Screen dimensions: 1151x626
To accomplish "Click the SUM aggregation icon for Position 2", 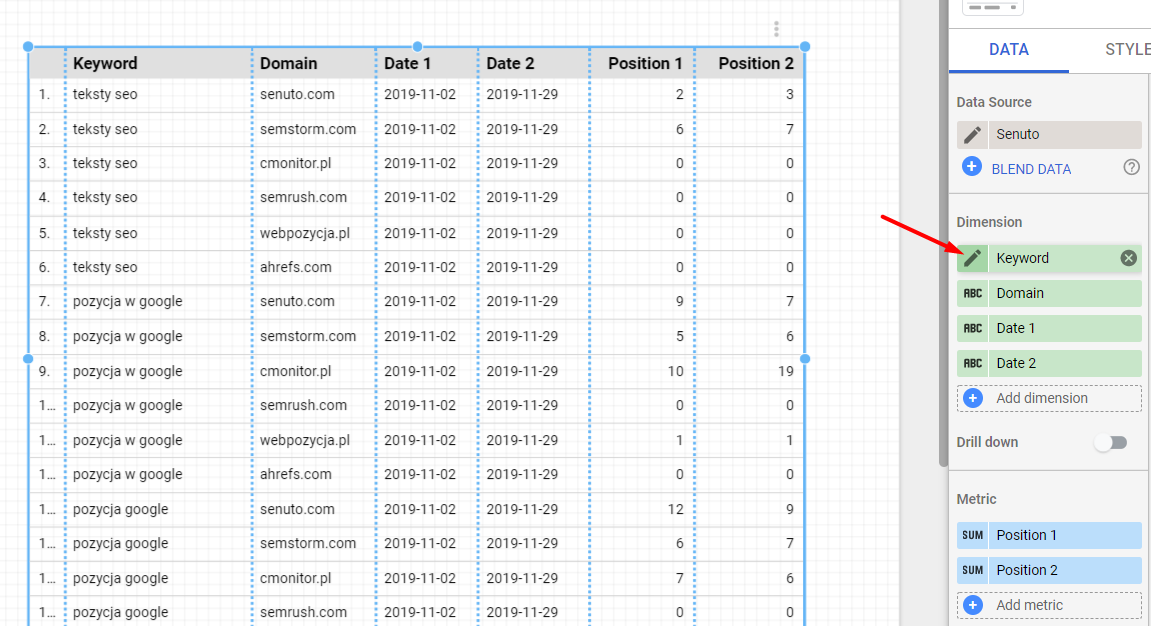I will (x=973, y=570).
